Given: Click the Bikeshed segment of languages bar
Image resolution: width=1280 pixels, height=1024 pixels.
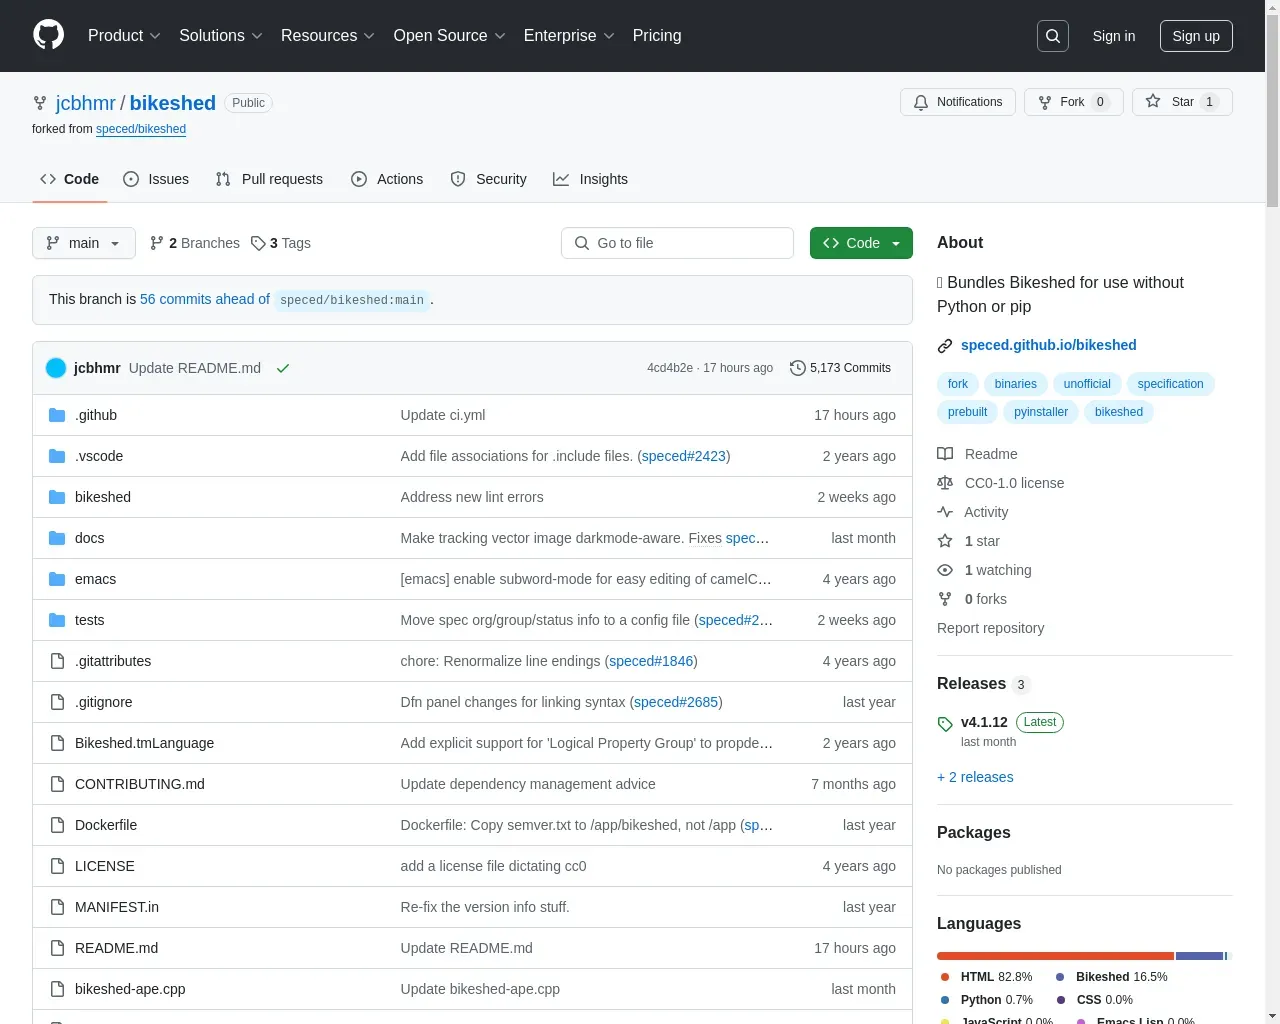Looking at the screenshot, I should (1200, 956).
